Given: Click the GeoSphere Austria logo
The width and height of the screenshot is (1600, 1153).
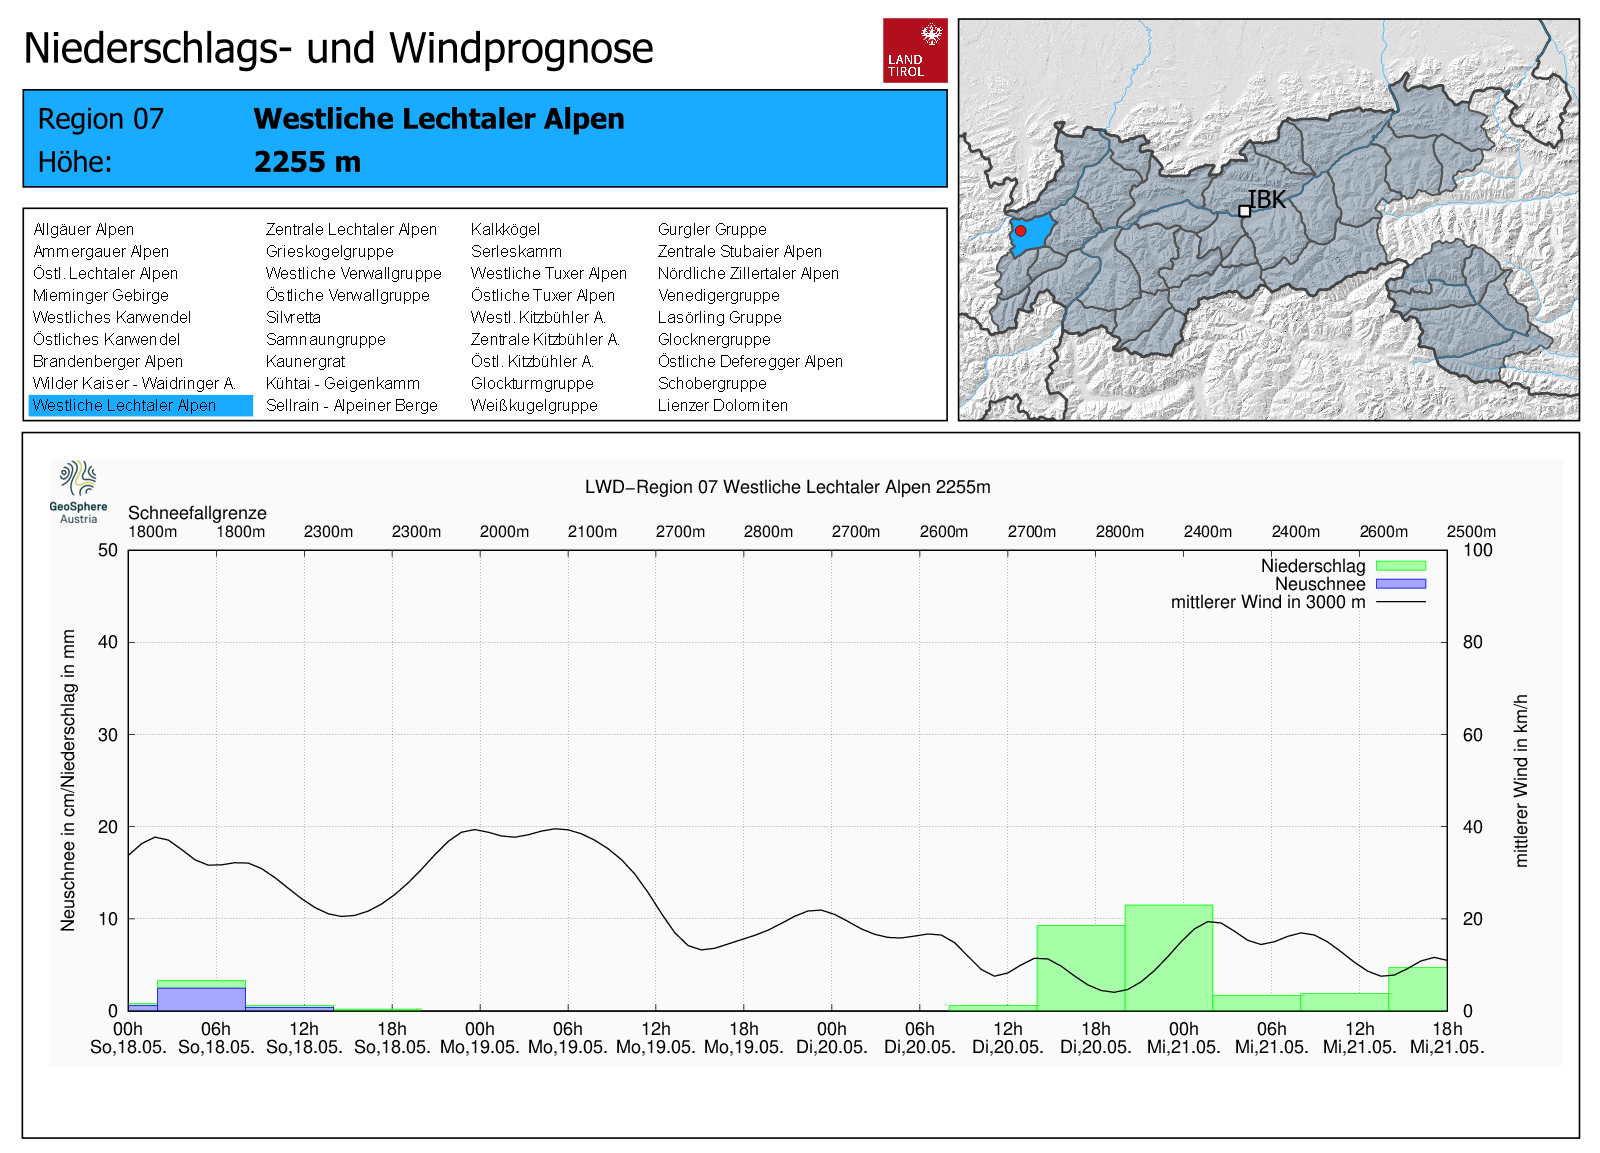Looking at the screenshot, I should coord(78,491).
